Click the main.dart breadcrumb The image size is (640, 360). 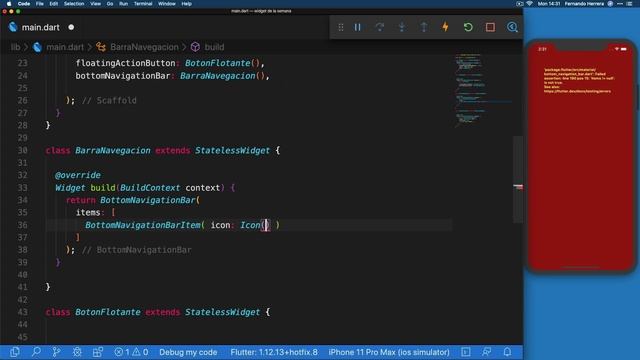point(64,47)
